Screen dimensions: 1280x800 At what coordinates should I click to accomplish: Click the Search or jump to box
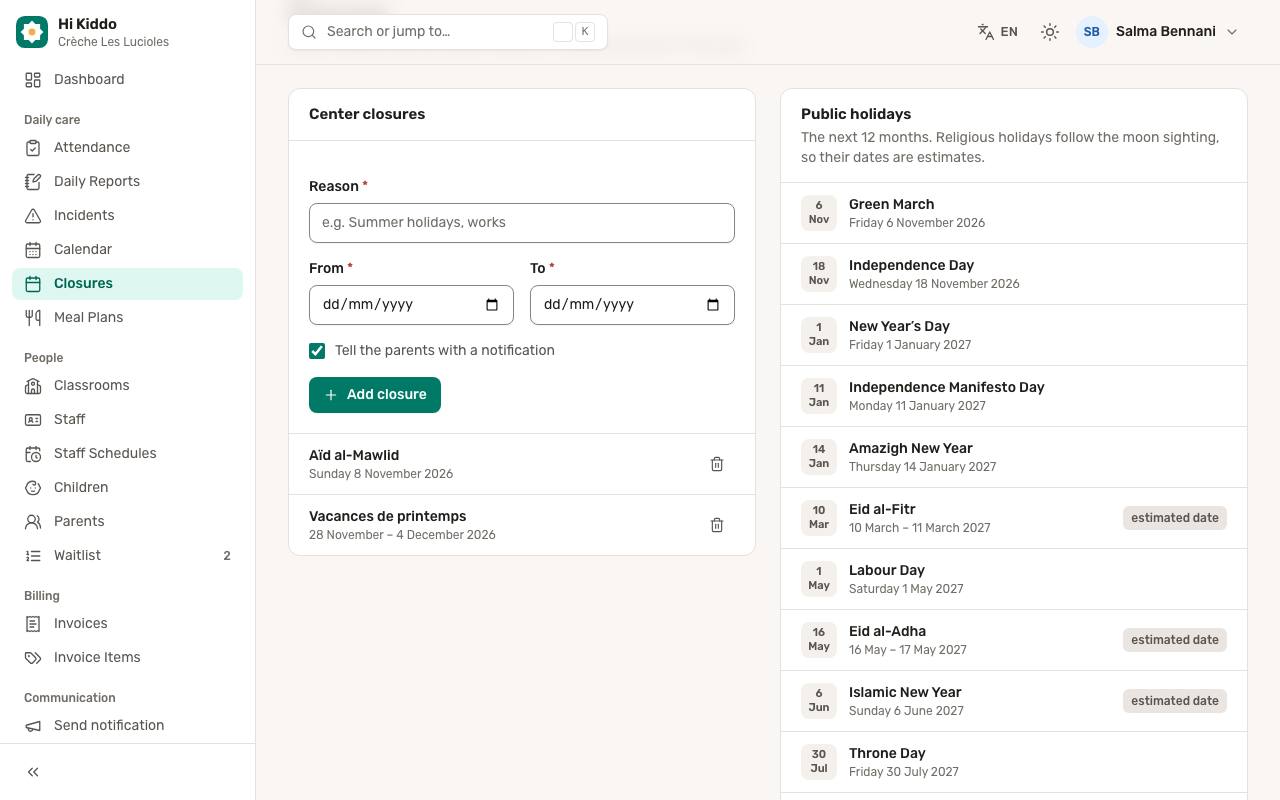448,32
